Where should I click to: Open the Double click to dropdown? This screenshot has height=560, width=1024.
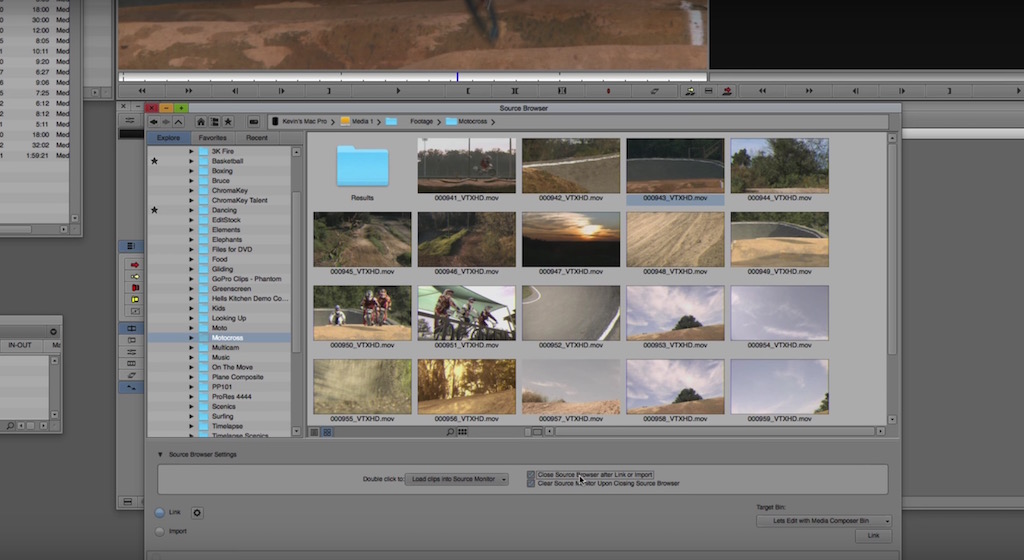[x=457, y=479]
